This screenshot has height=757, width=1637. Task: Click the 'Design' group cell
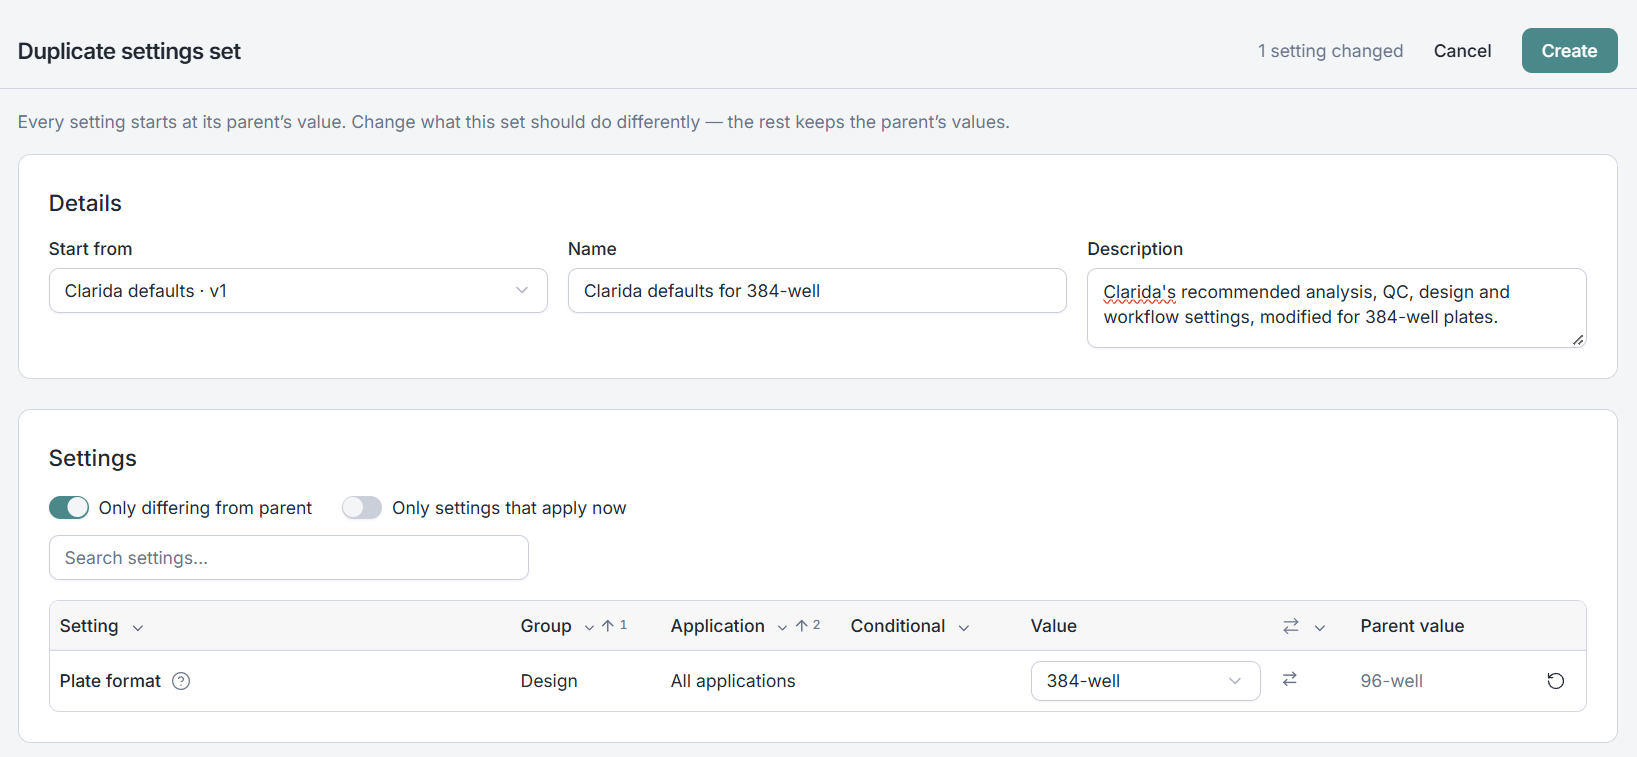point(549,681)
